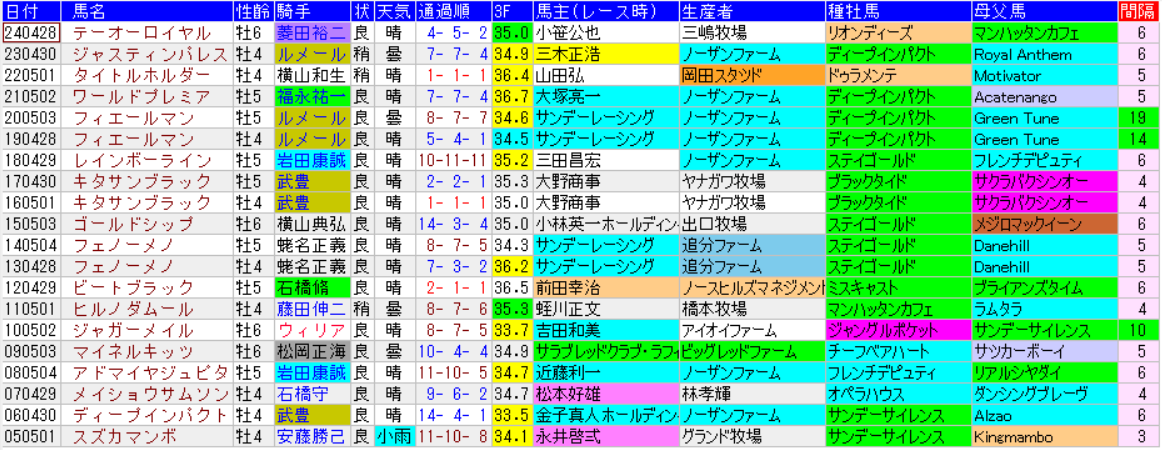Select jockey 福永祐一
This screenshot has width=1162, height=450.
312,97
